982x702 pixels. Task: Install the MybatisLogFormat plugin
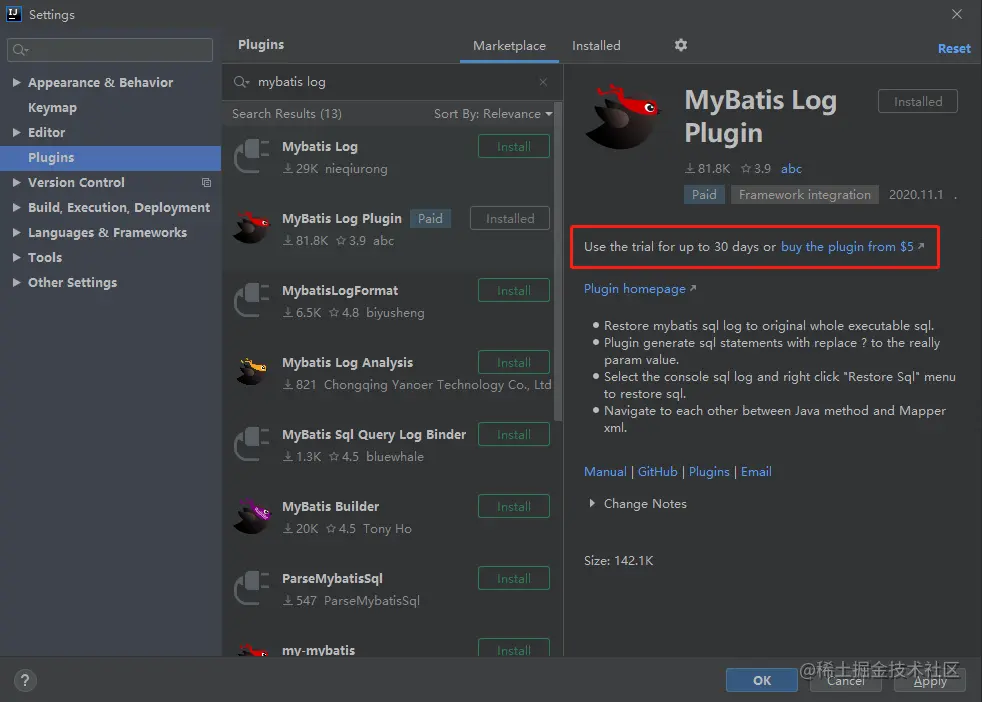[514, 291]
